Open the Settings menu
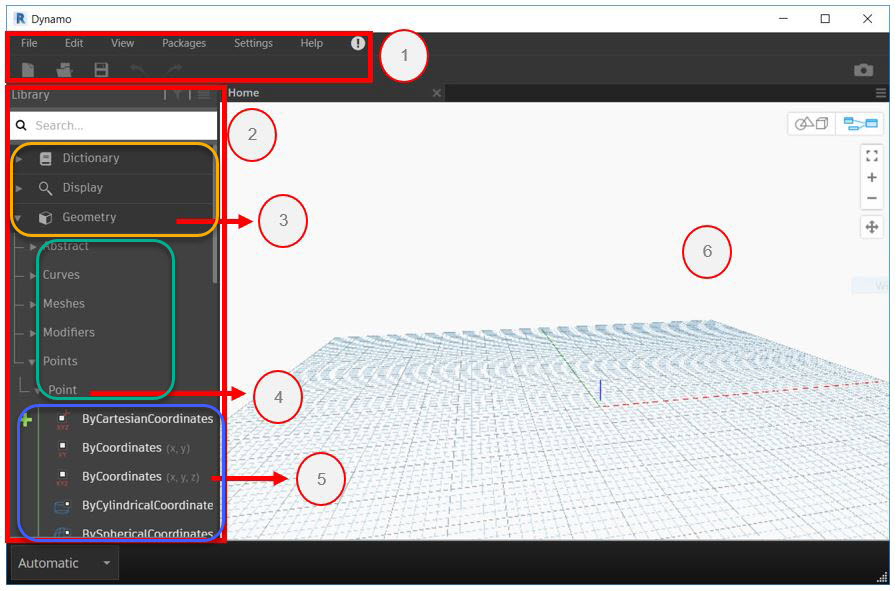Image resolution: width=895 pixels, height=591 pixels. point(253,43)
